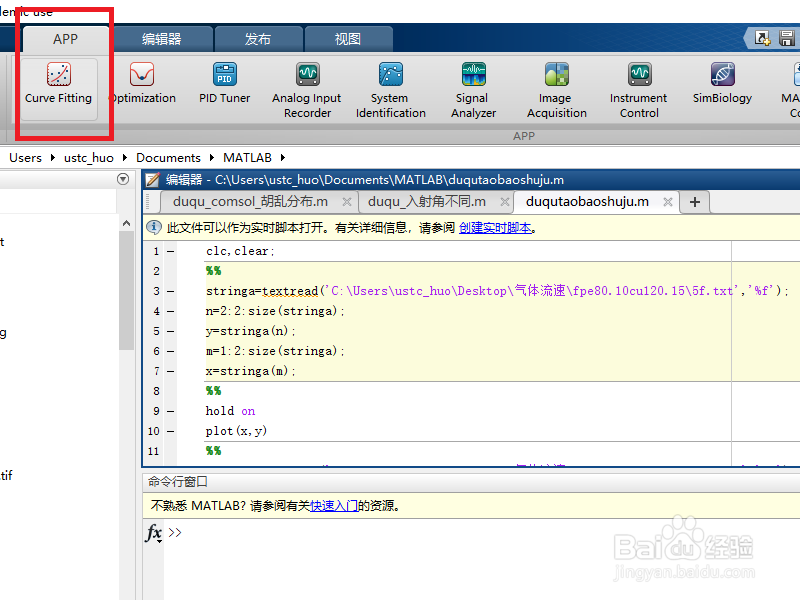
Task: Expand the arrow after Users in path
Action: click(x=53, y=158)
